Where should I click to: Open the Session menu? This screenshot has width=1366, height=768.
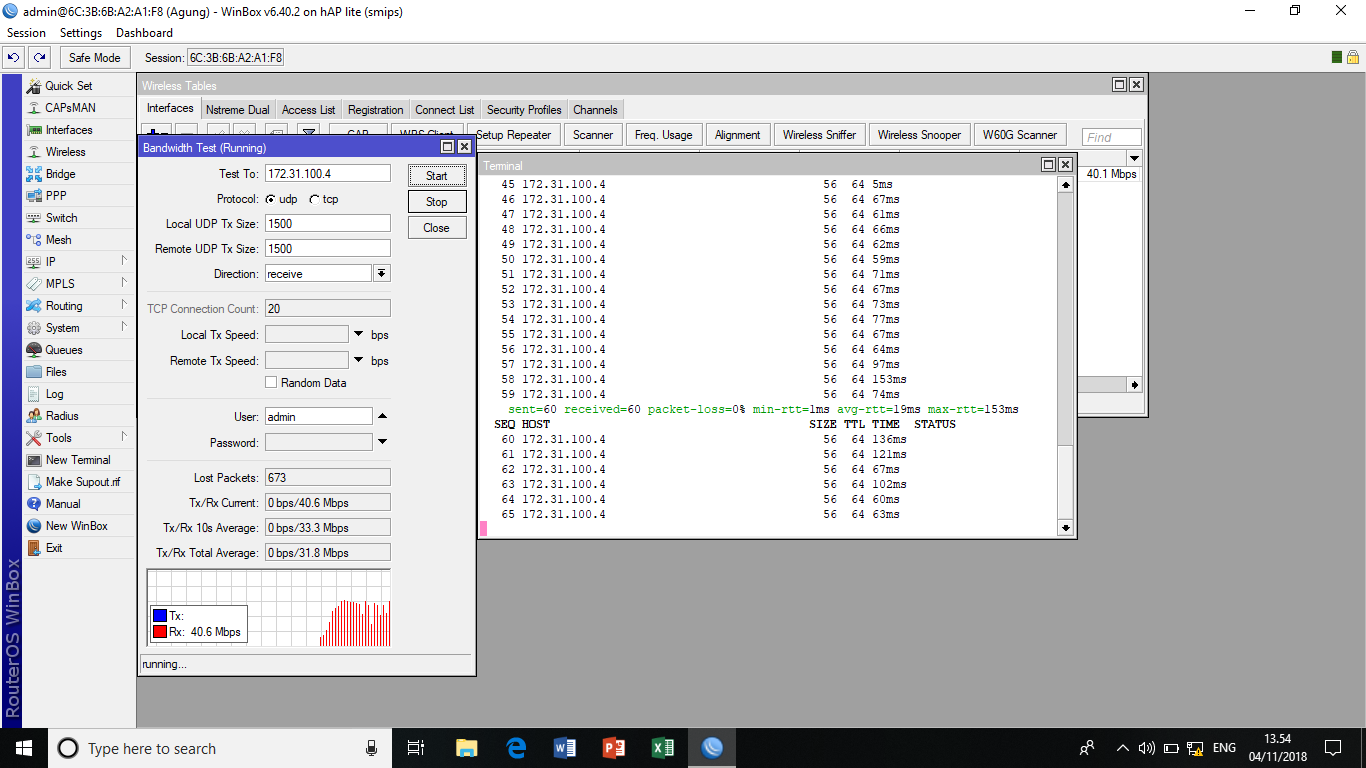click(x=26, y=32)
